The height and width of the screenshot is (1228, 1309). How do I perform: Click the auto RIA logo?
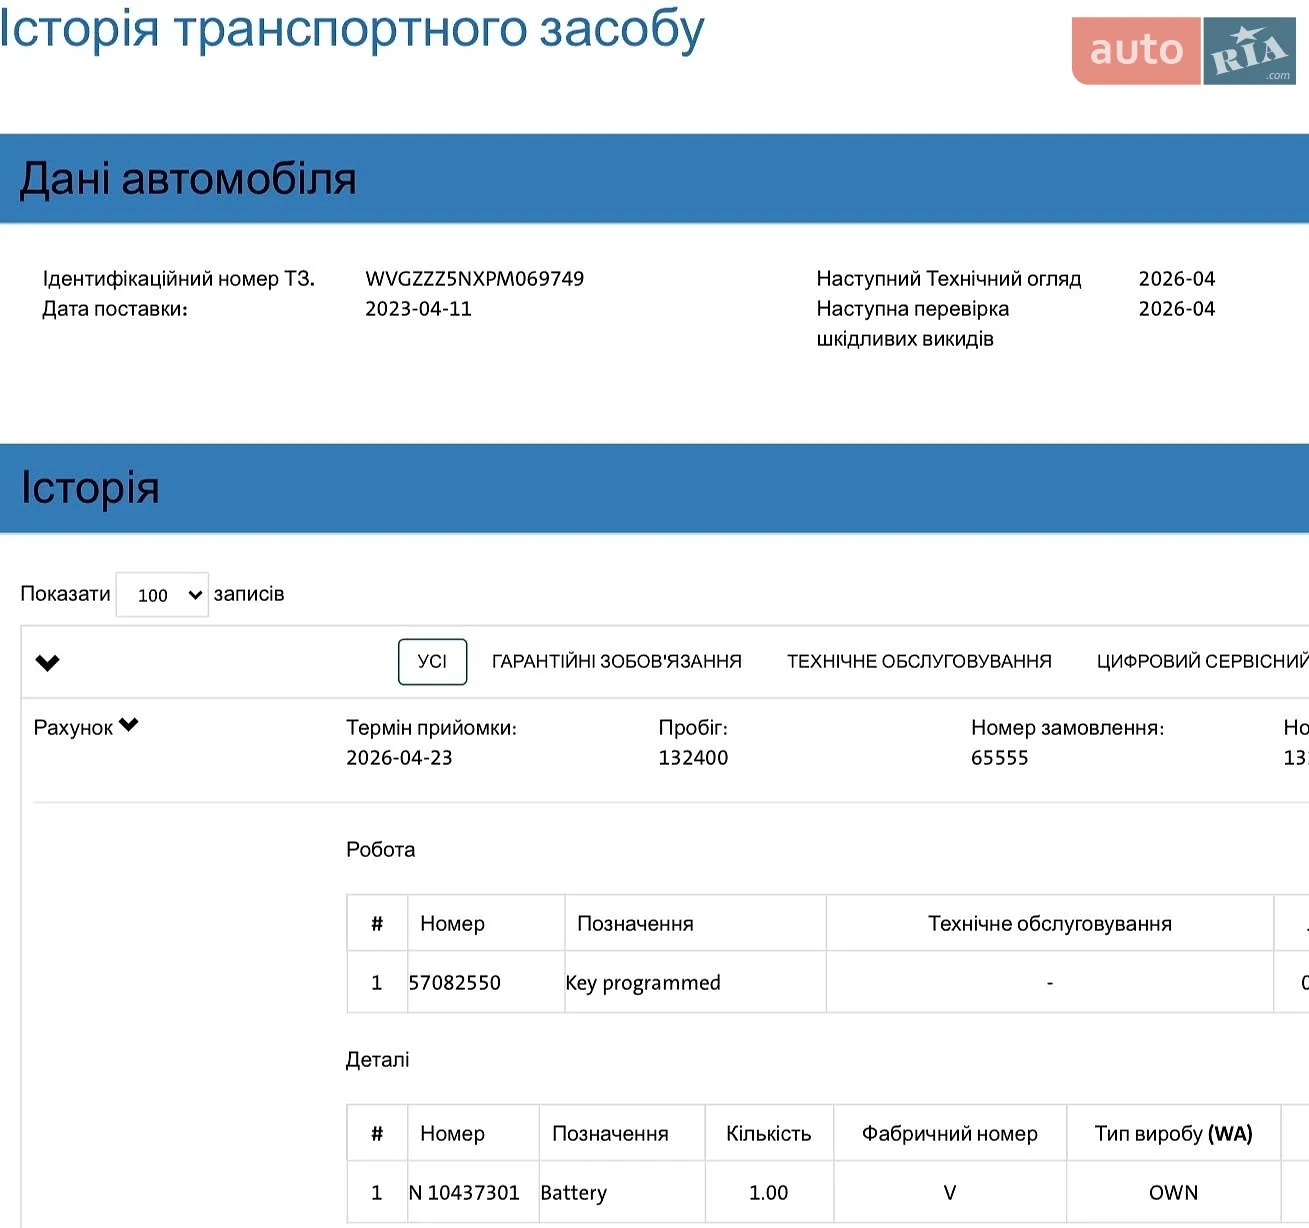[1184, 51]
